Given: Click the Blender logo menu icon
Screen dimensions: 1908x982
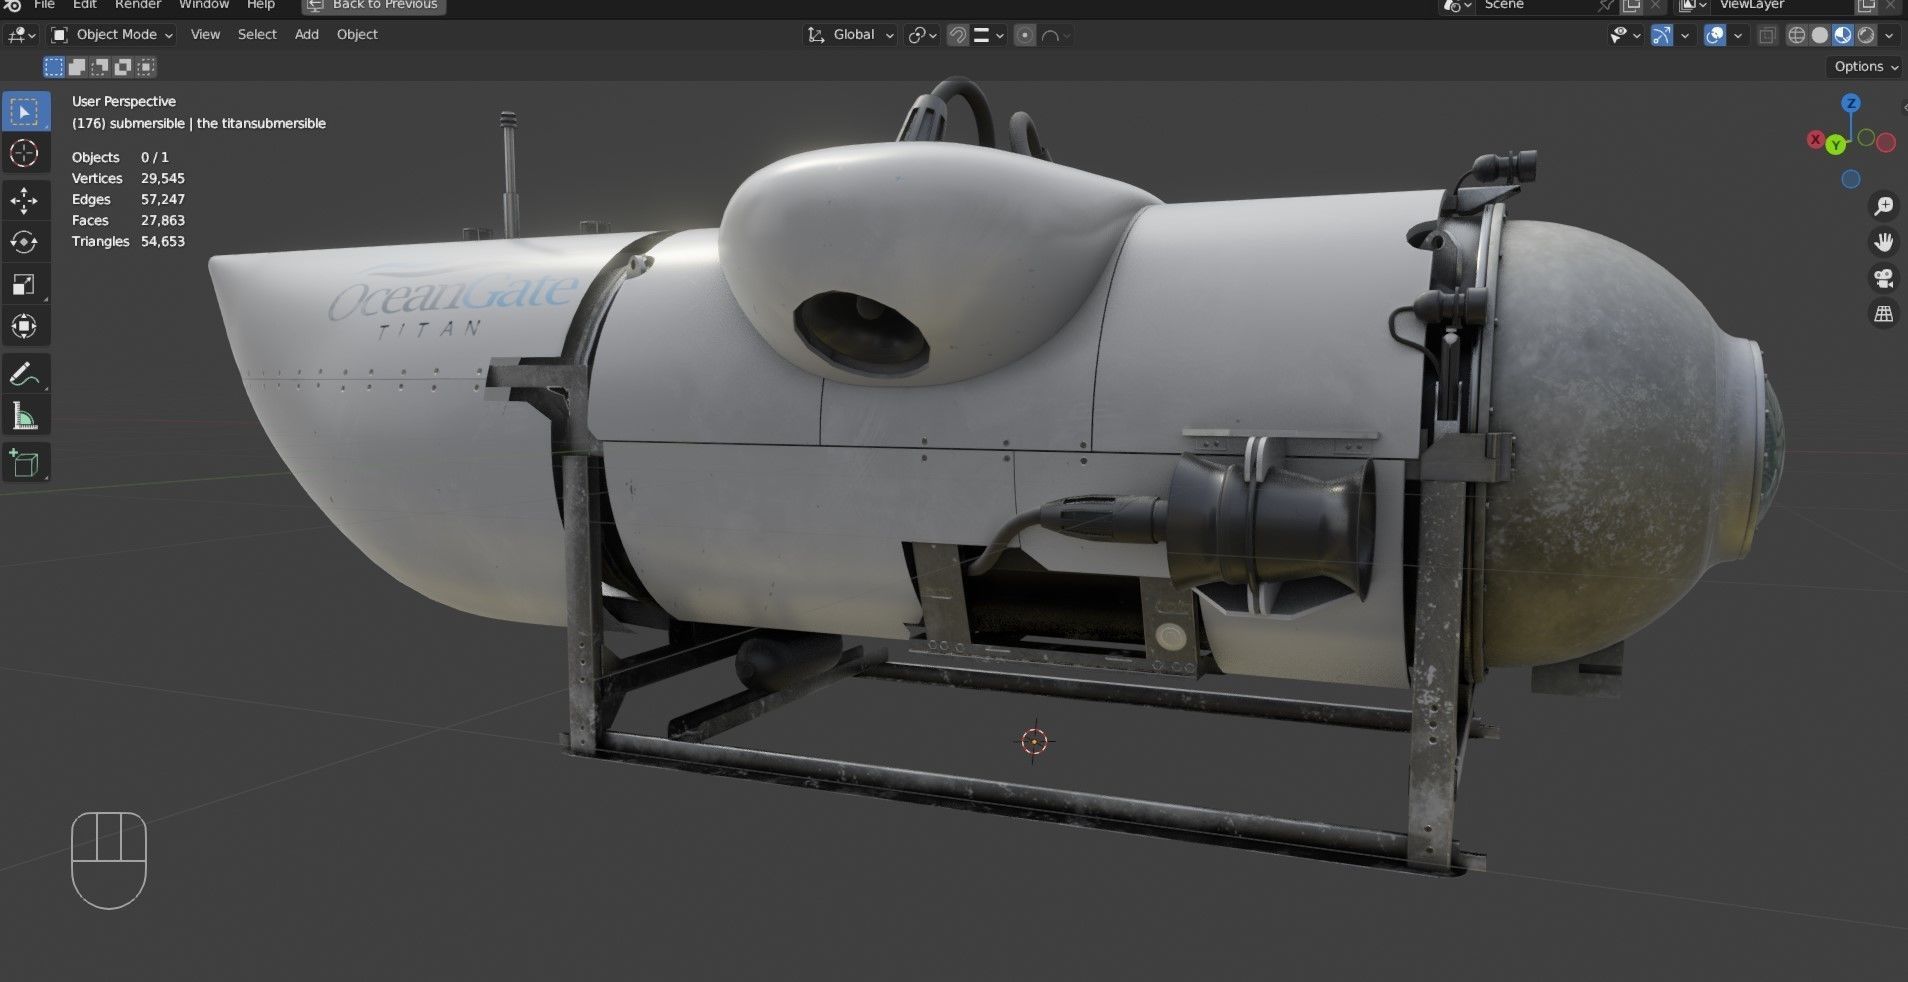Looking at the screenshot, I should pos(12,5).
